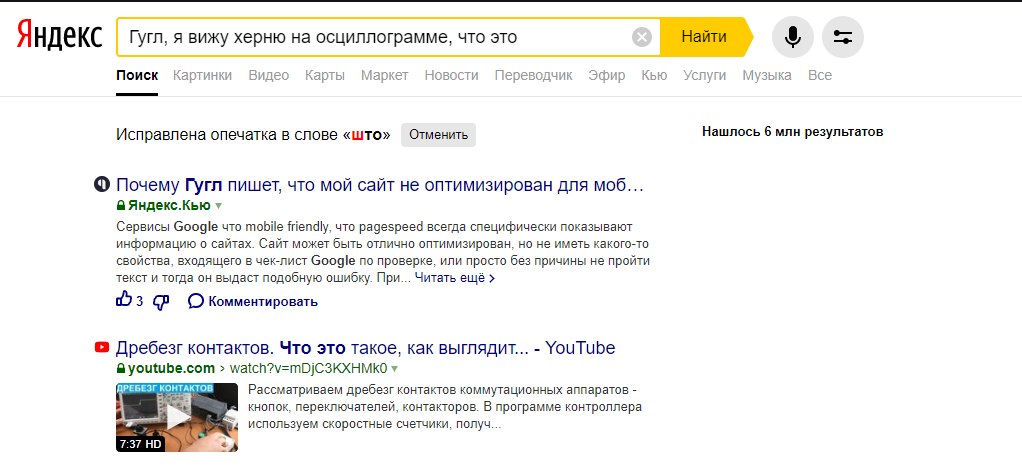This screenshot has width=1022, height=471.
Task: Clear the search query with the X icon
Action: click(x=642, y=37)
